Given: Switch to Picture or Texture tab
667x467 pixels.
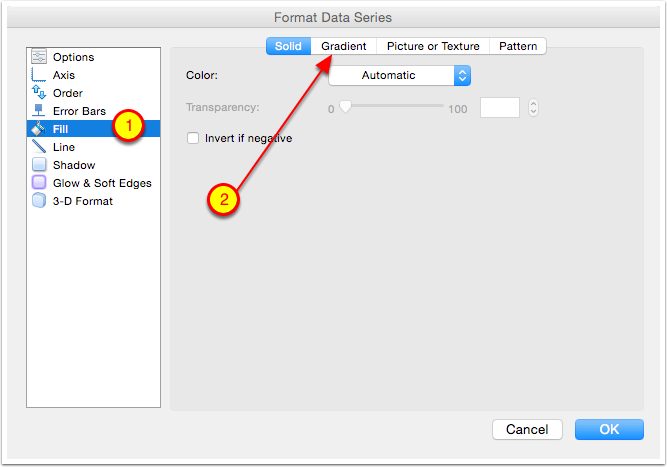Looking at the screenshot, I should tap(433, 46).
